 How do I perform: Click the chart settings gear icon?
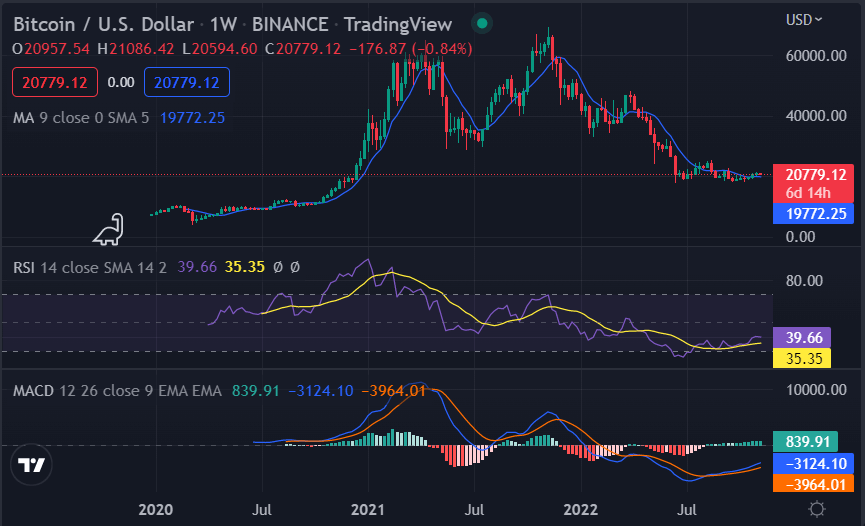point(816,508)
